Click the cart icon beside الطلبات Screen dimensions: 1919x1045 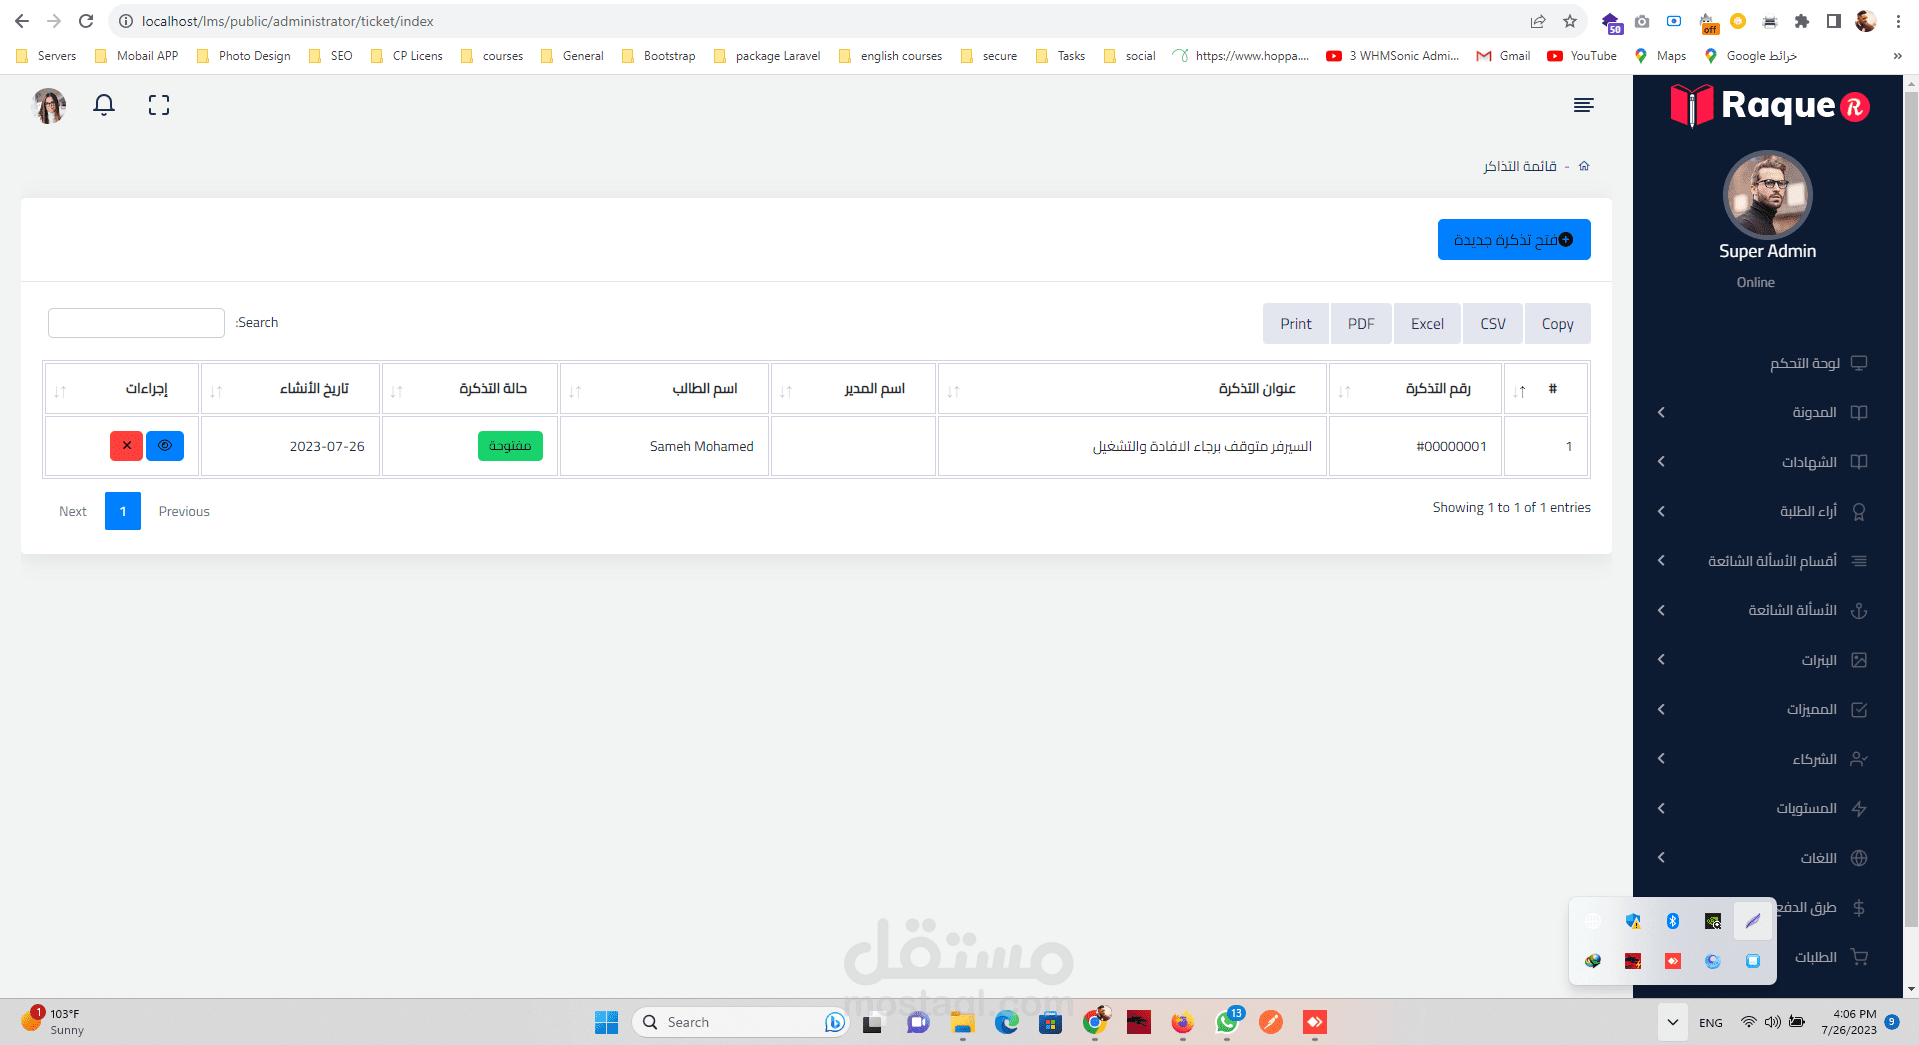pos(1859,957)
